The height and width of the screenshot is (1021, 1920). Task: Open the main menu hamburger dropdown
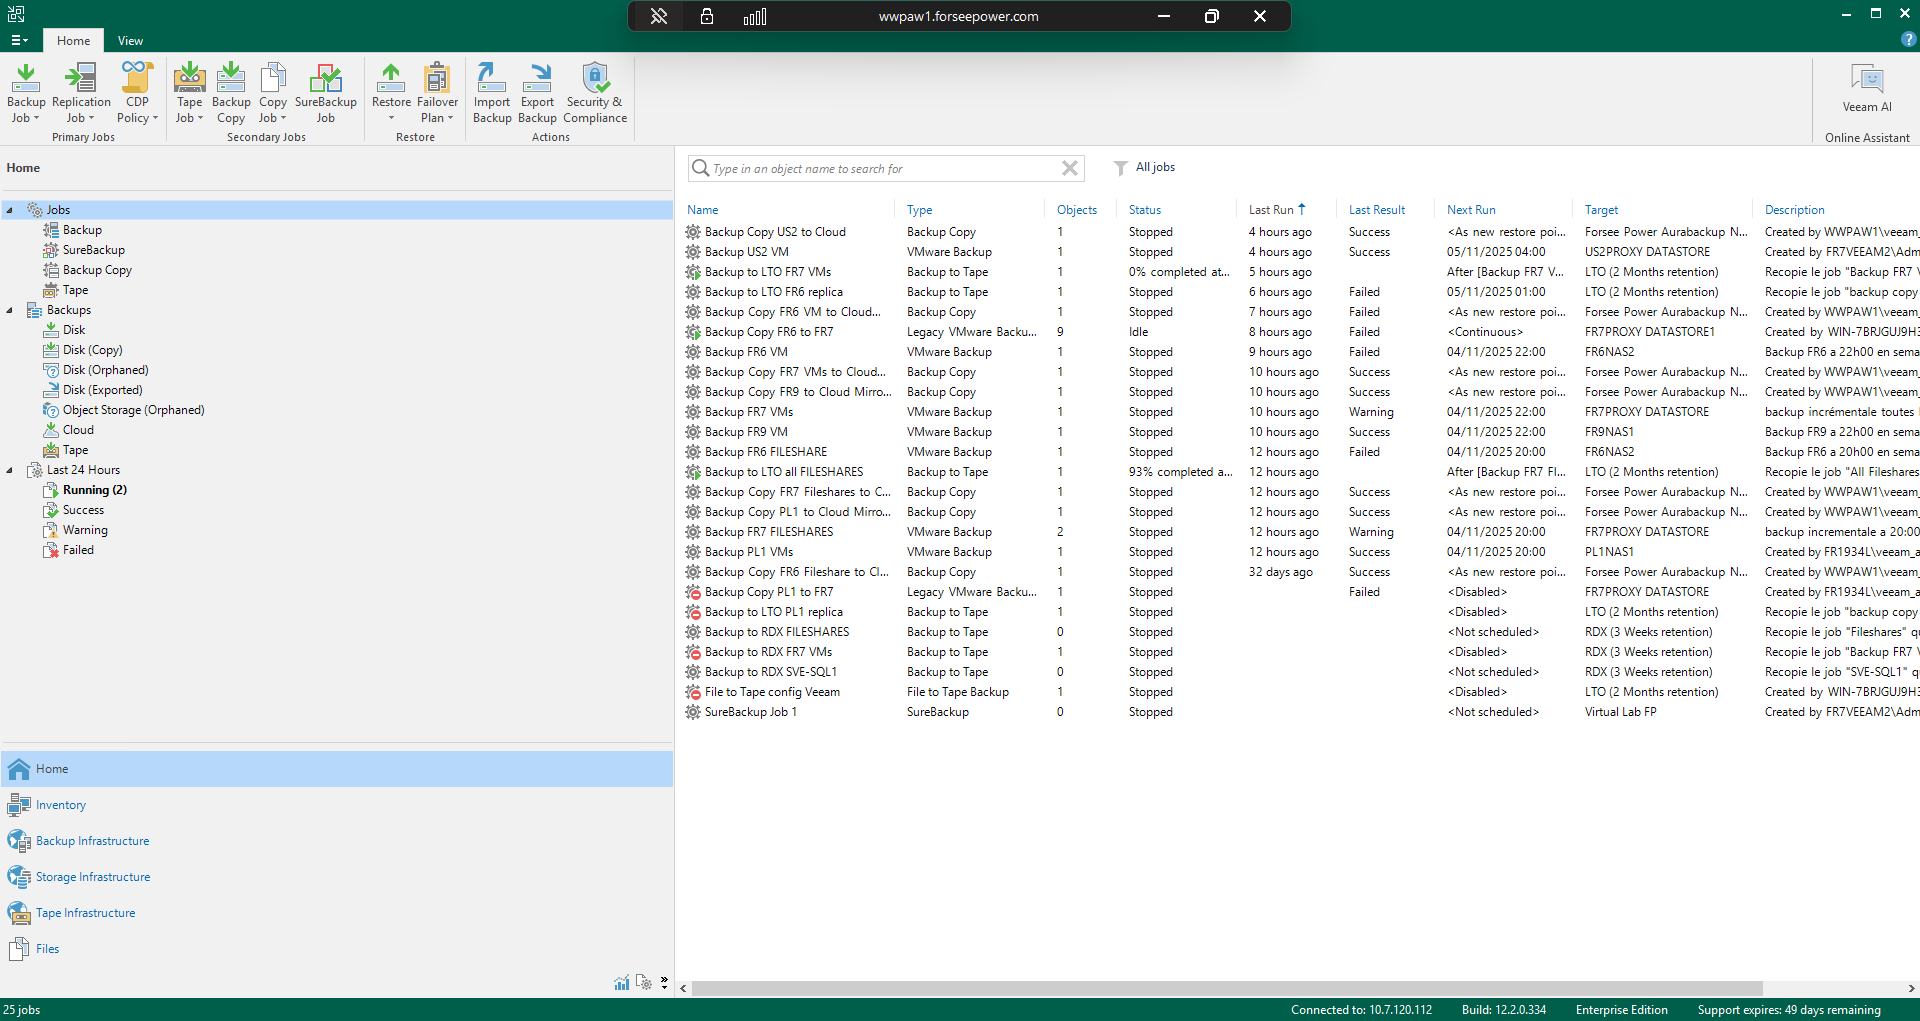point(18,40)
